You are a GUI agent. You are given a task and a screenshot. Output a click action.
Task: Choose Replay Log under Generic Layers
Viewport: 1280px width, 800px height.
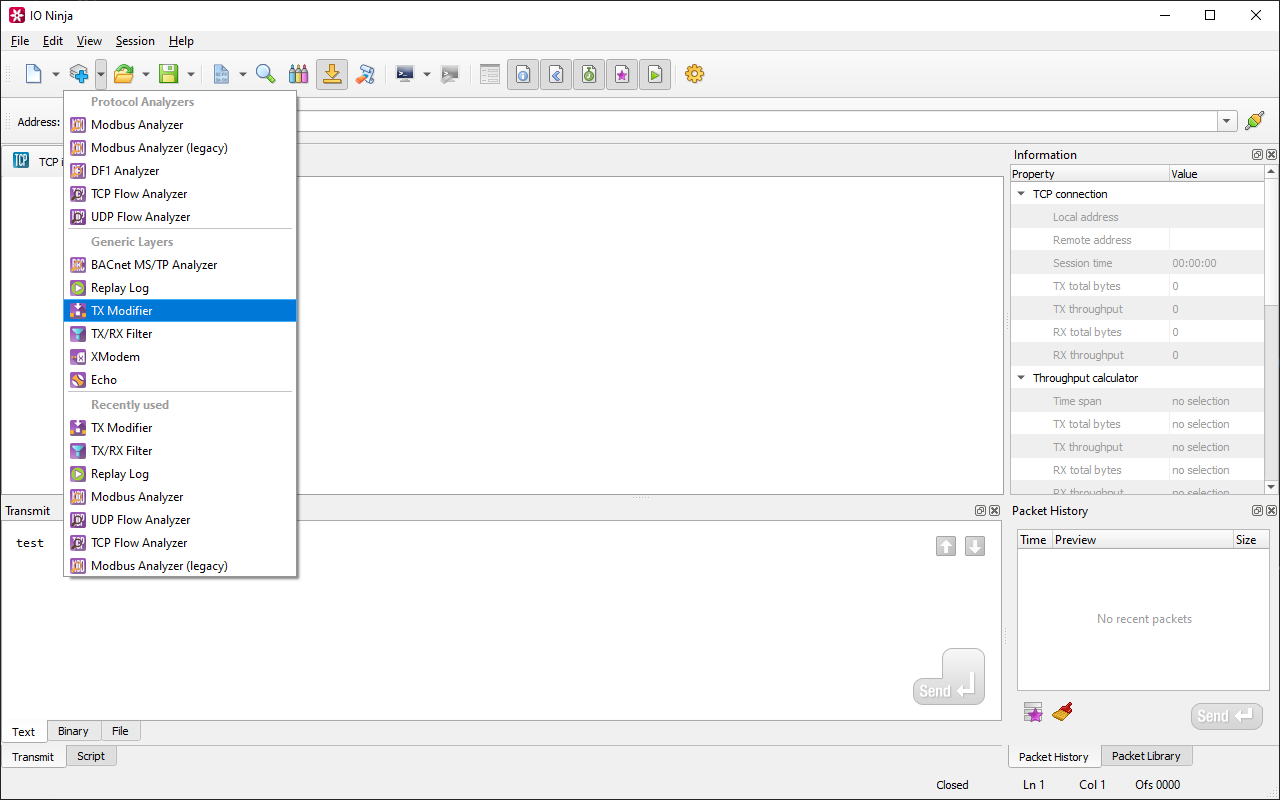[x=180, y=288]
